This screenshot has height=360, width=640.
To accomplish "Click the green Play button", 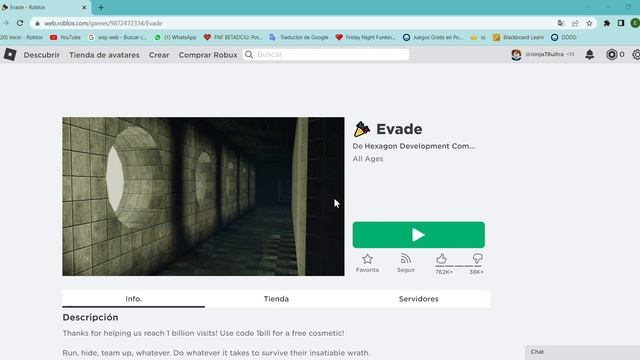I will click(418, 235).
